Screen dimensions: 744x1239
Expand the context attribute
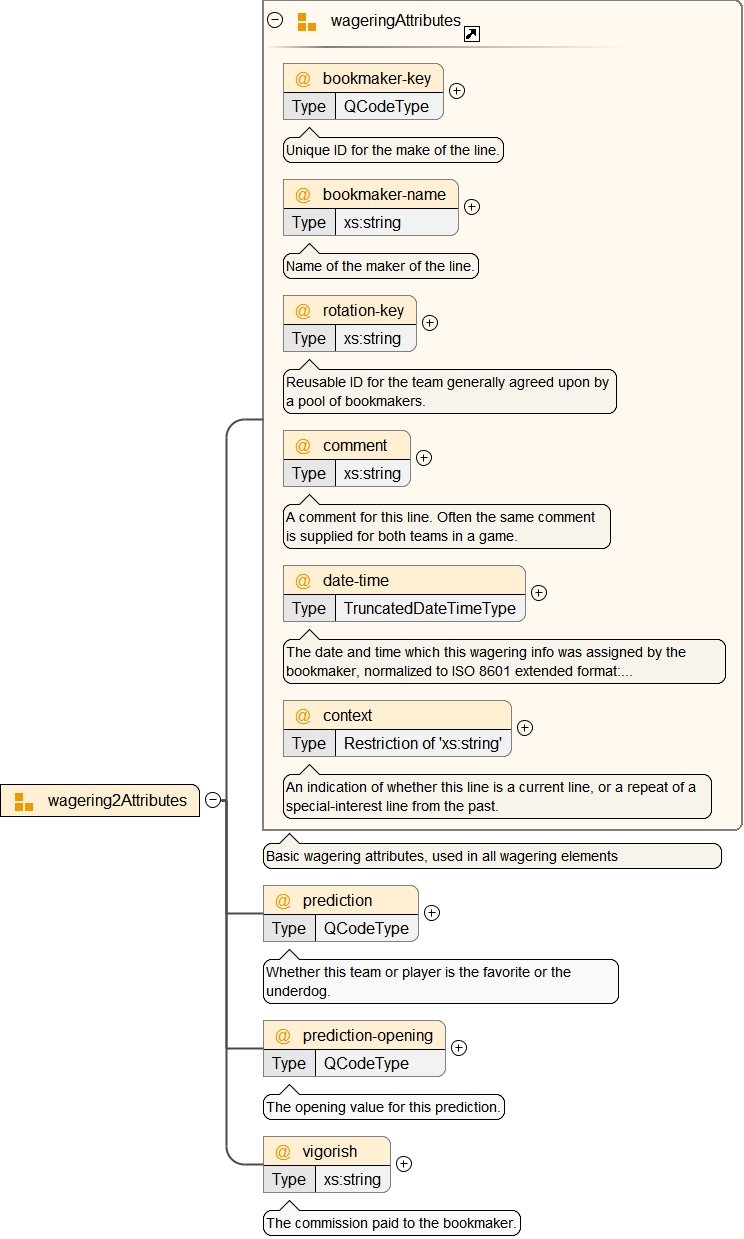pyautogui.click(x=524, y=728)
